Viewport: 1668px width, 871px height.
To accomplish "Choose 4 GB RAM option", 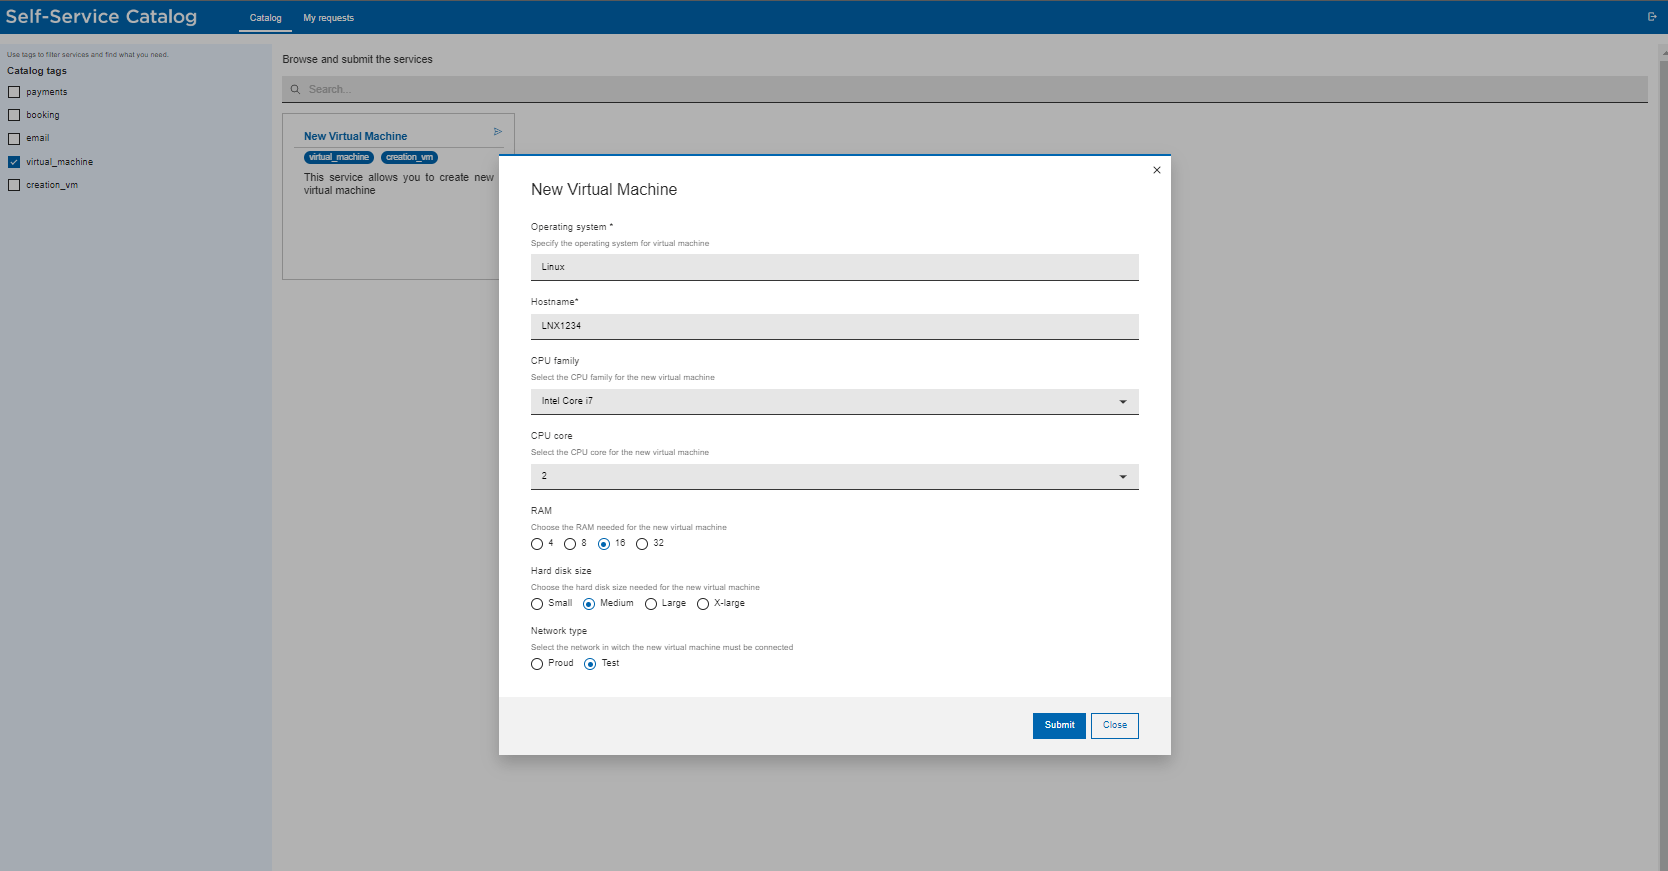I will [537, 544].
